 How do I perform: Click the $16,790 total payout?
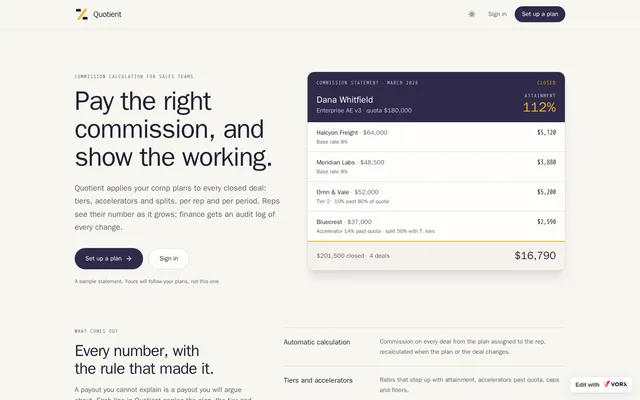[x=535, y=256]
